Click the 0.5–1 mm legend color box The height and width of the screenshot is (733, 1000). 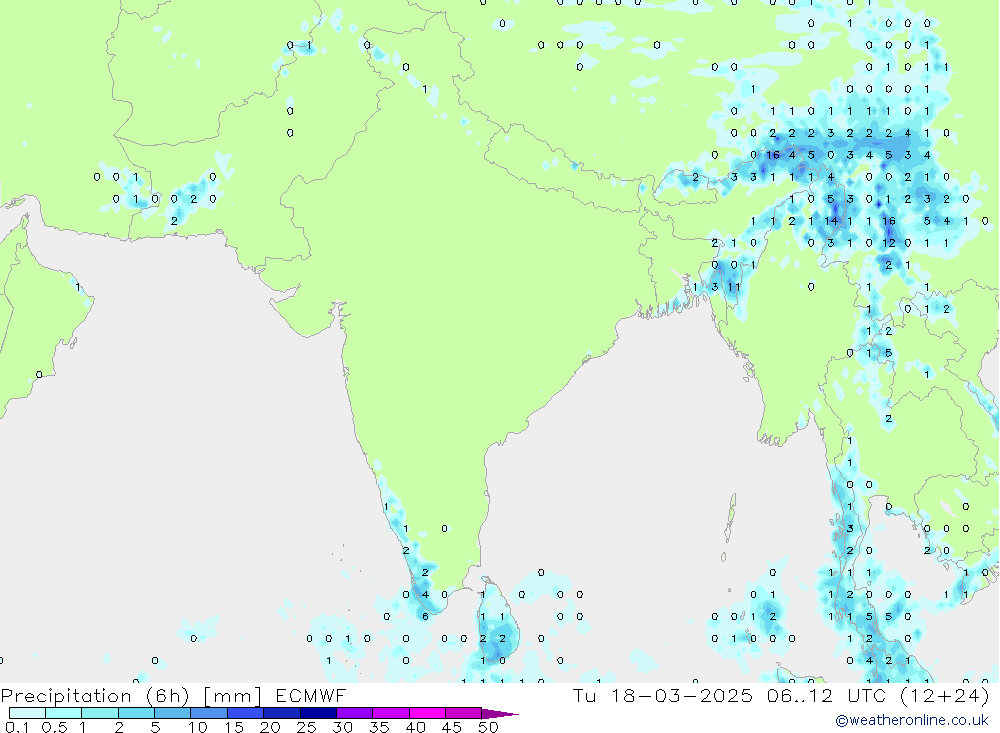point(64,713)
